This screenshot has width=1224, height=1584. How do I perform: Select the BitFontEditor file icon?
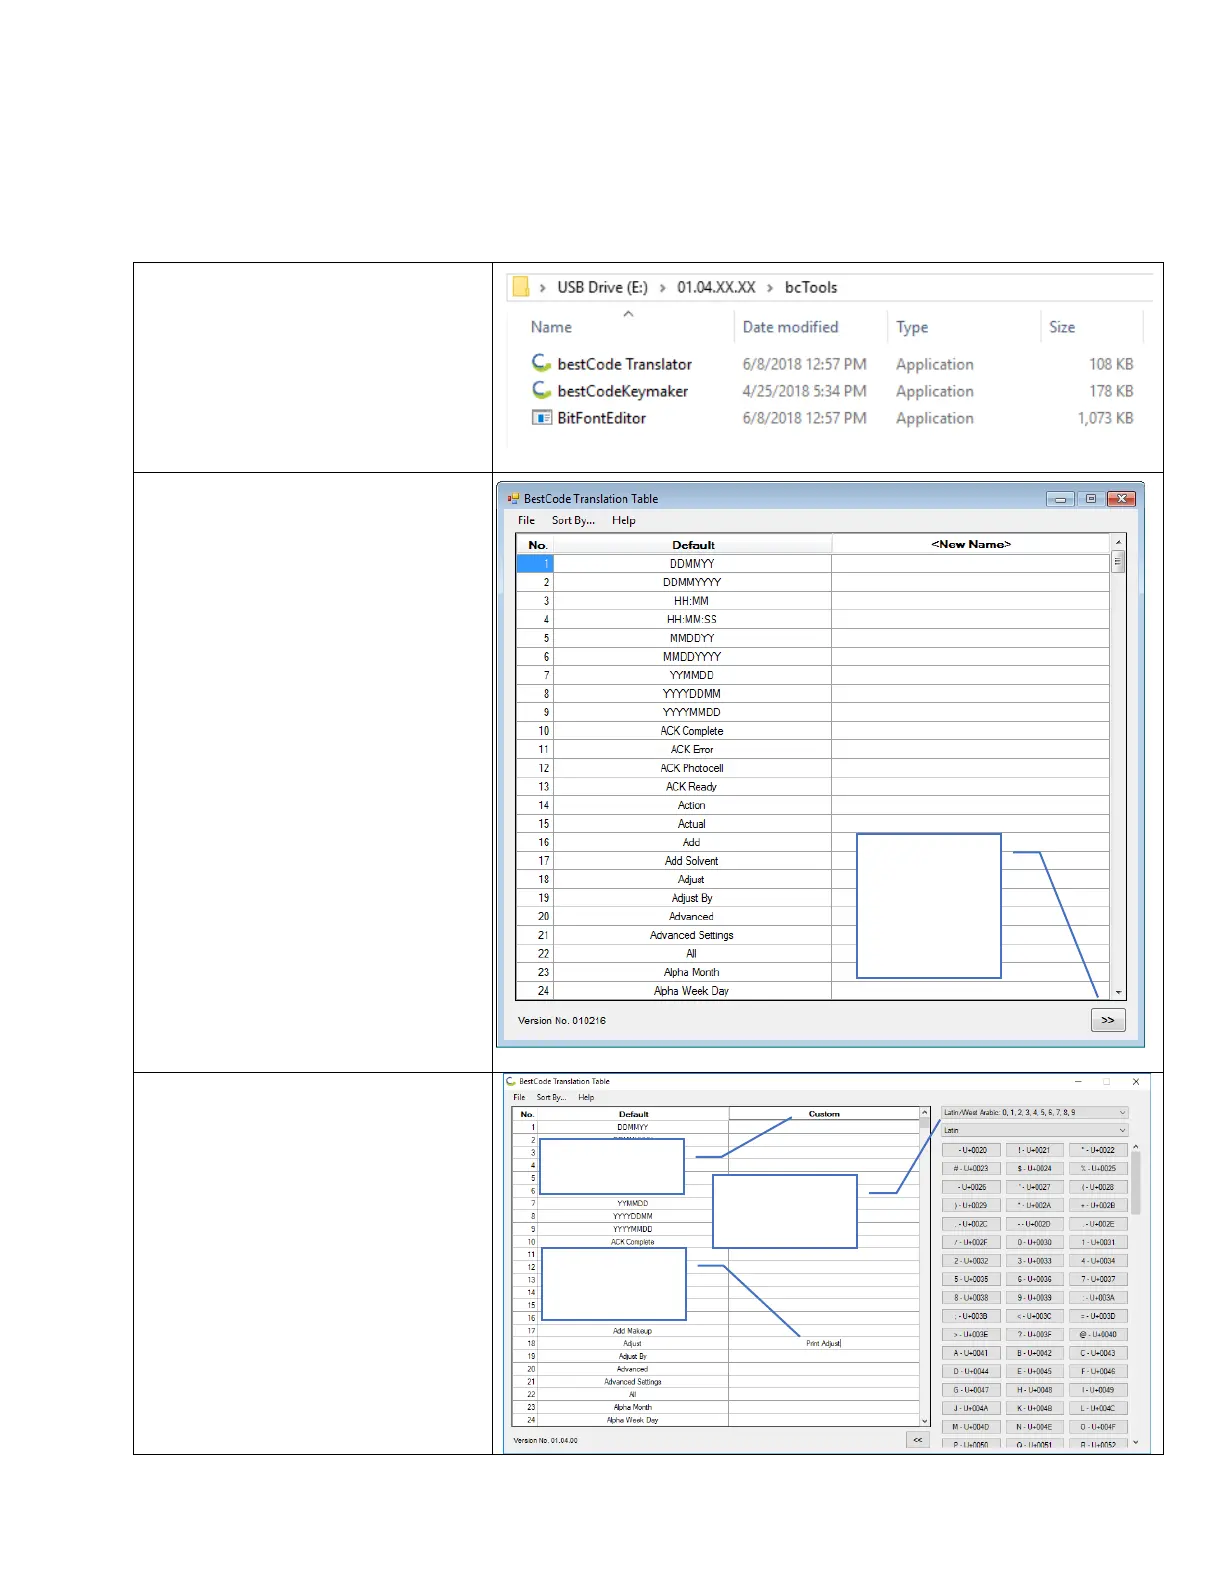pos(541,418)
